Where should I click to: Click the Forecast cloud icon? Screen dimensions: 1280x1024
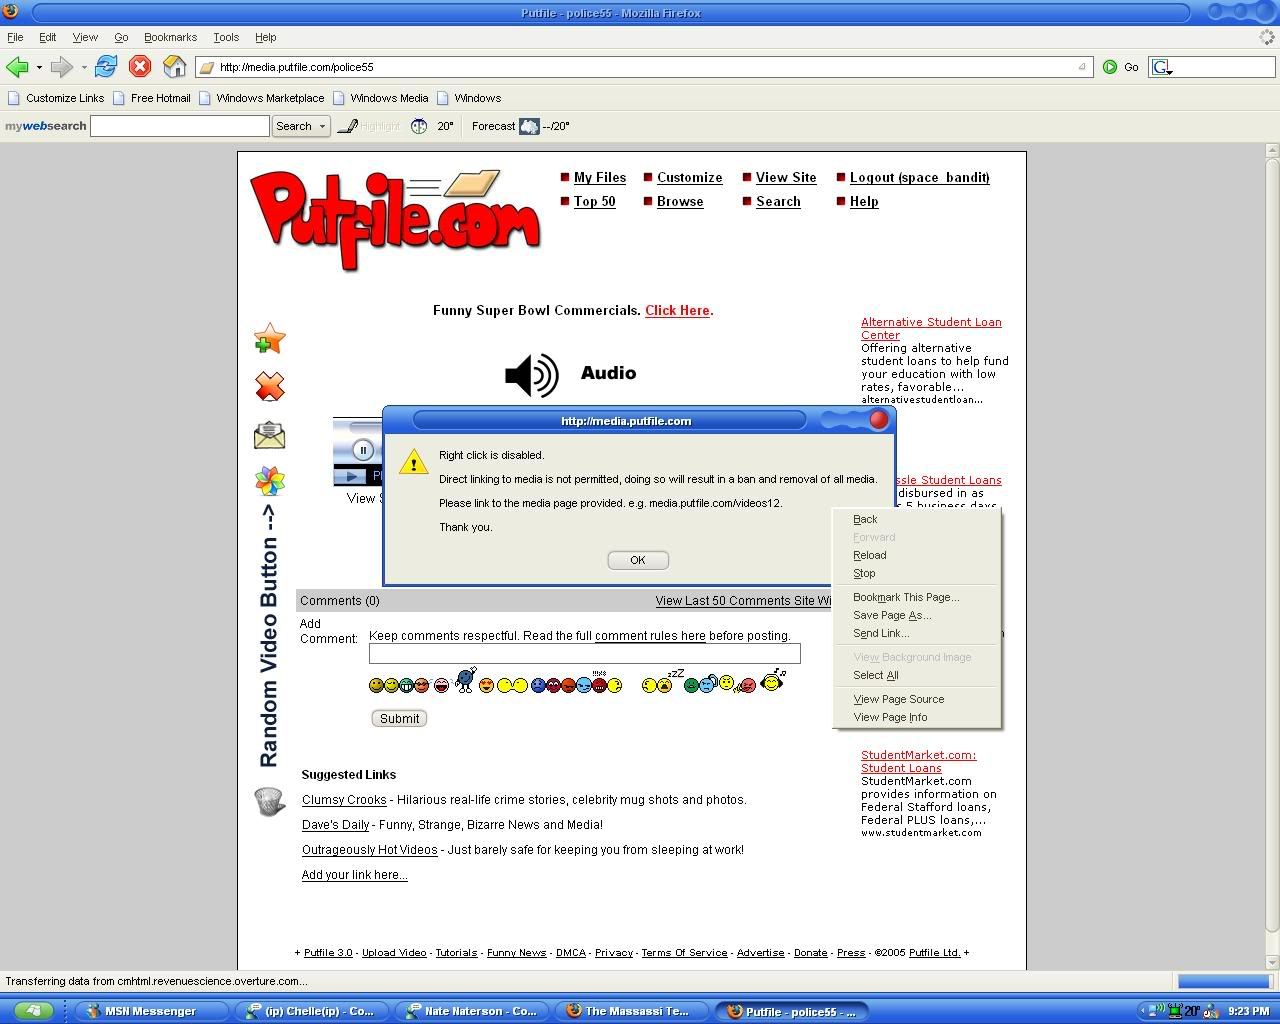coord(529,126)
